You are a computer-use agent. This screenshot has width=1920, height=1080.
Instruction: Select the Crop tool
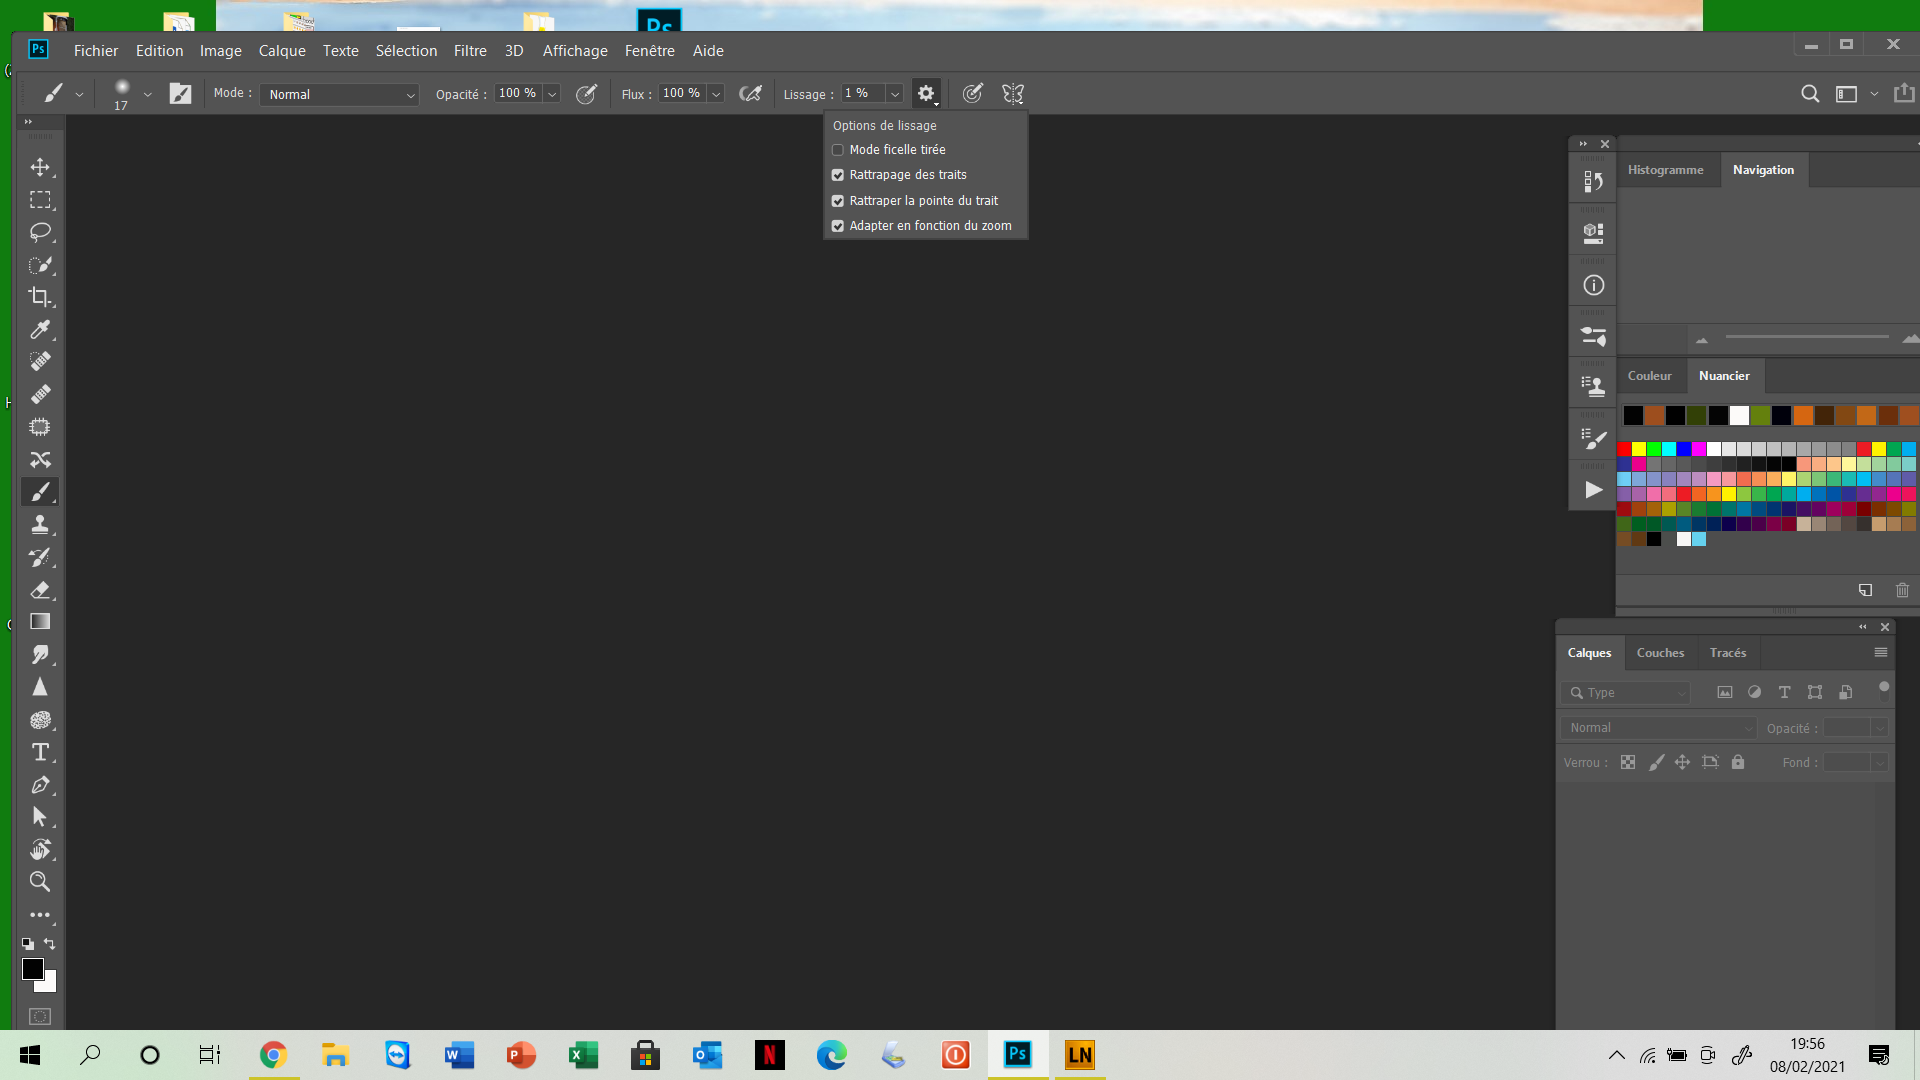coord(40,296)
